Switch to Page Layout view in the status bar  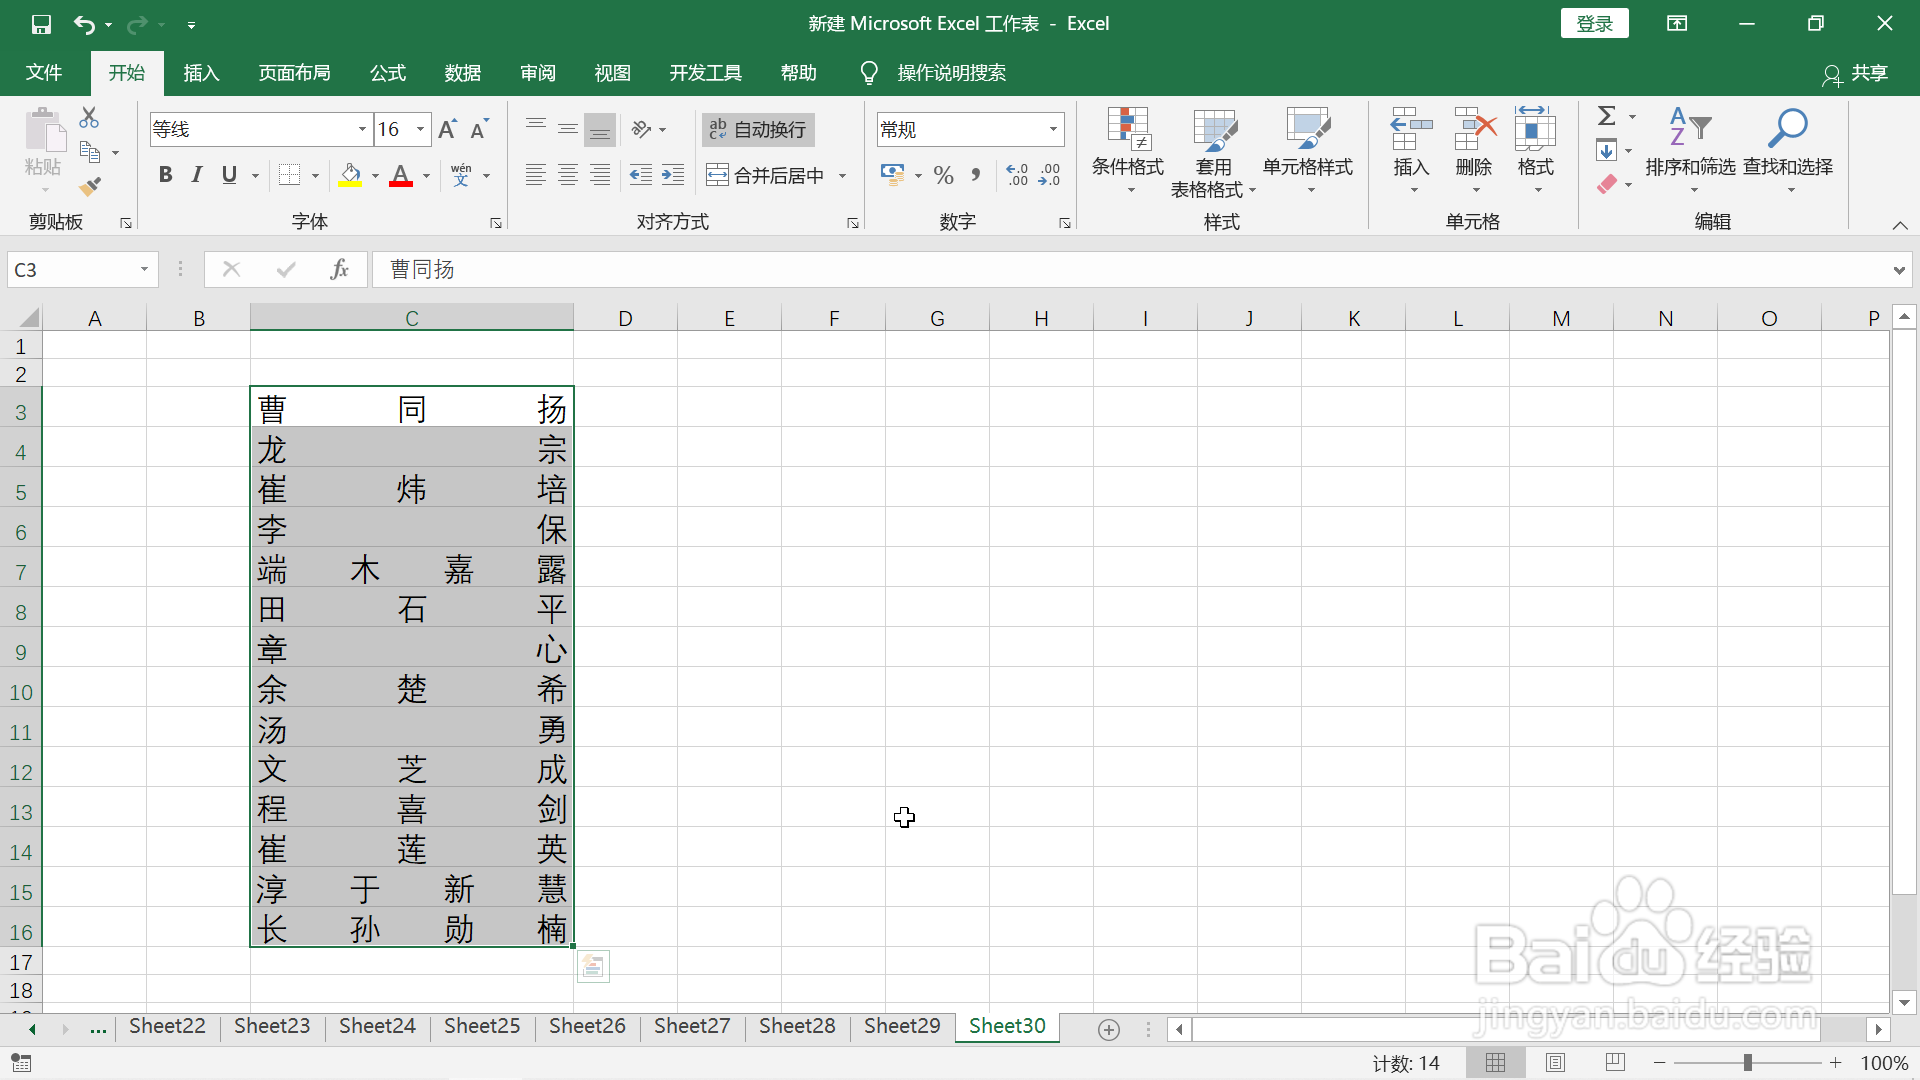pos(1555,1063)
